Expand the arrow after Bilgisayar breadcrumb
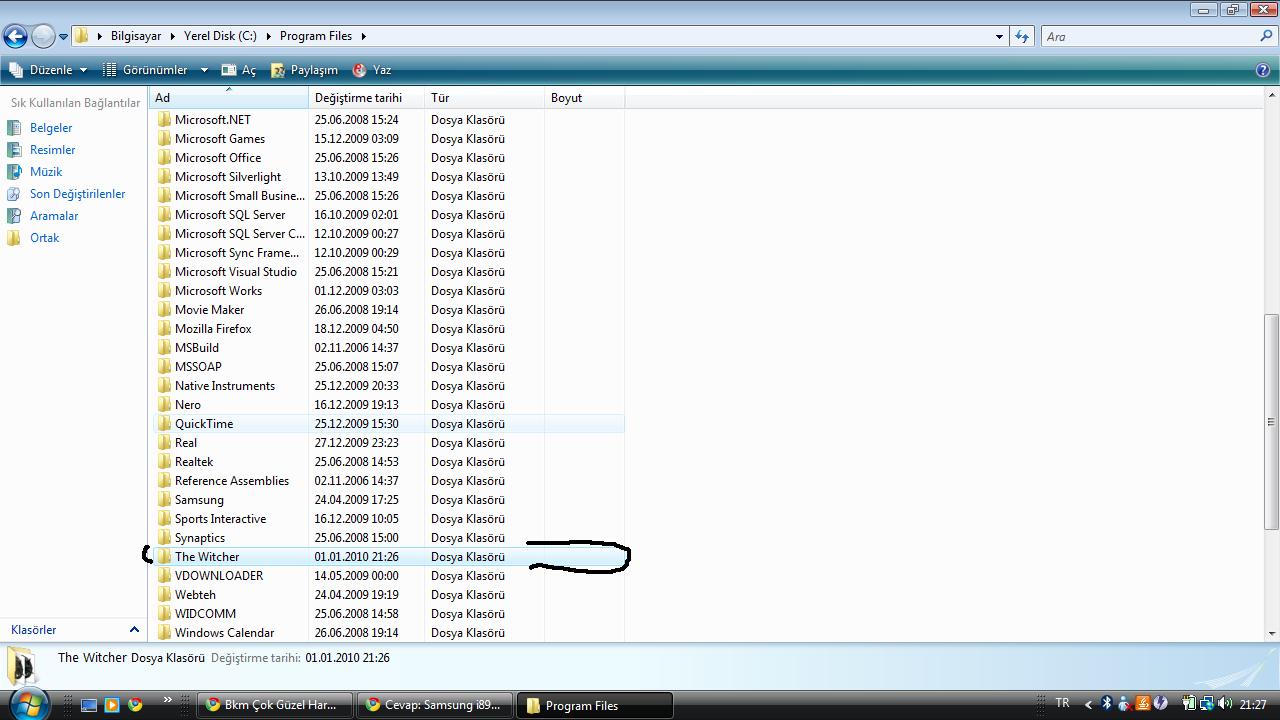The height and width of the screenshot is (720, 1280). [x=172, y=36]
